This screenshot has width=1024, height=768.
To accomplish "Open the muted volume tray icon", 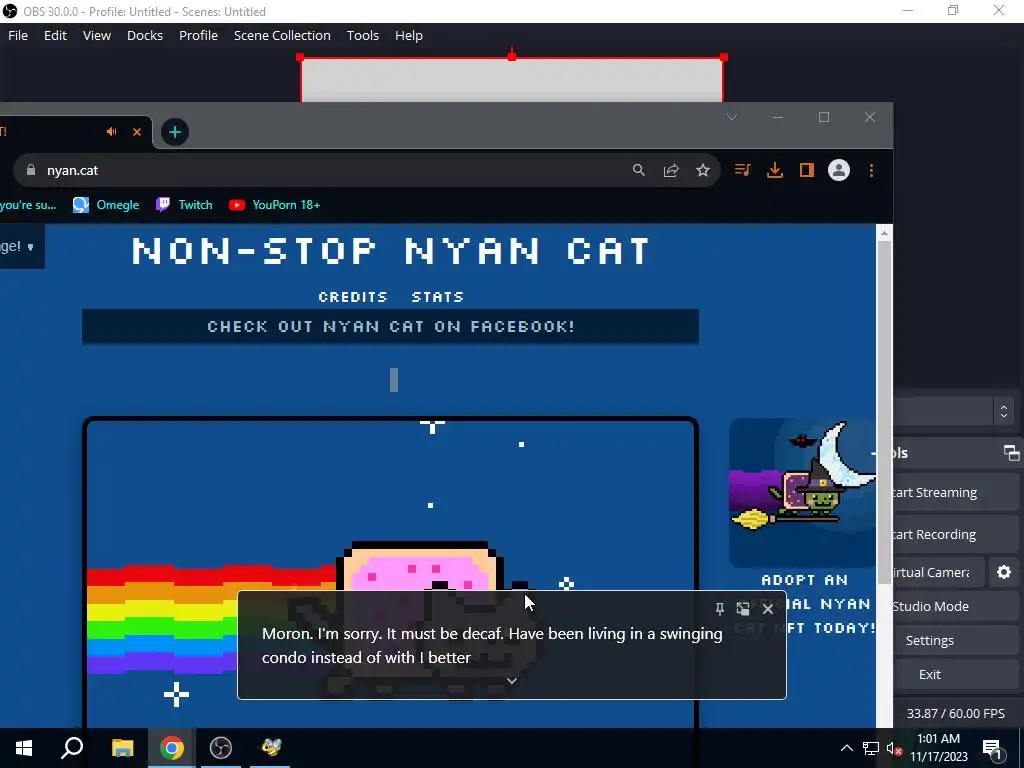I will 894,748.
